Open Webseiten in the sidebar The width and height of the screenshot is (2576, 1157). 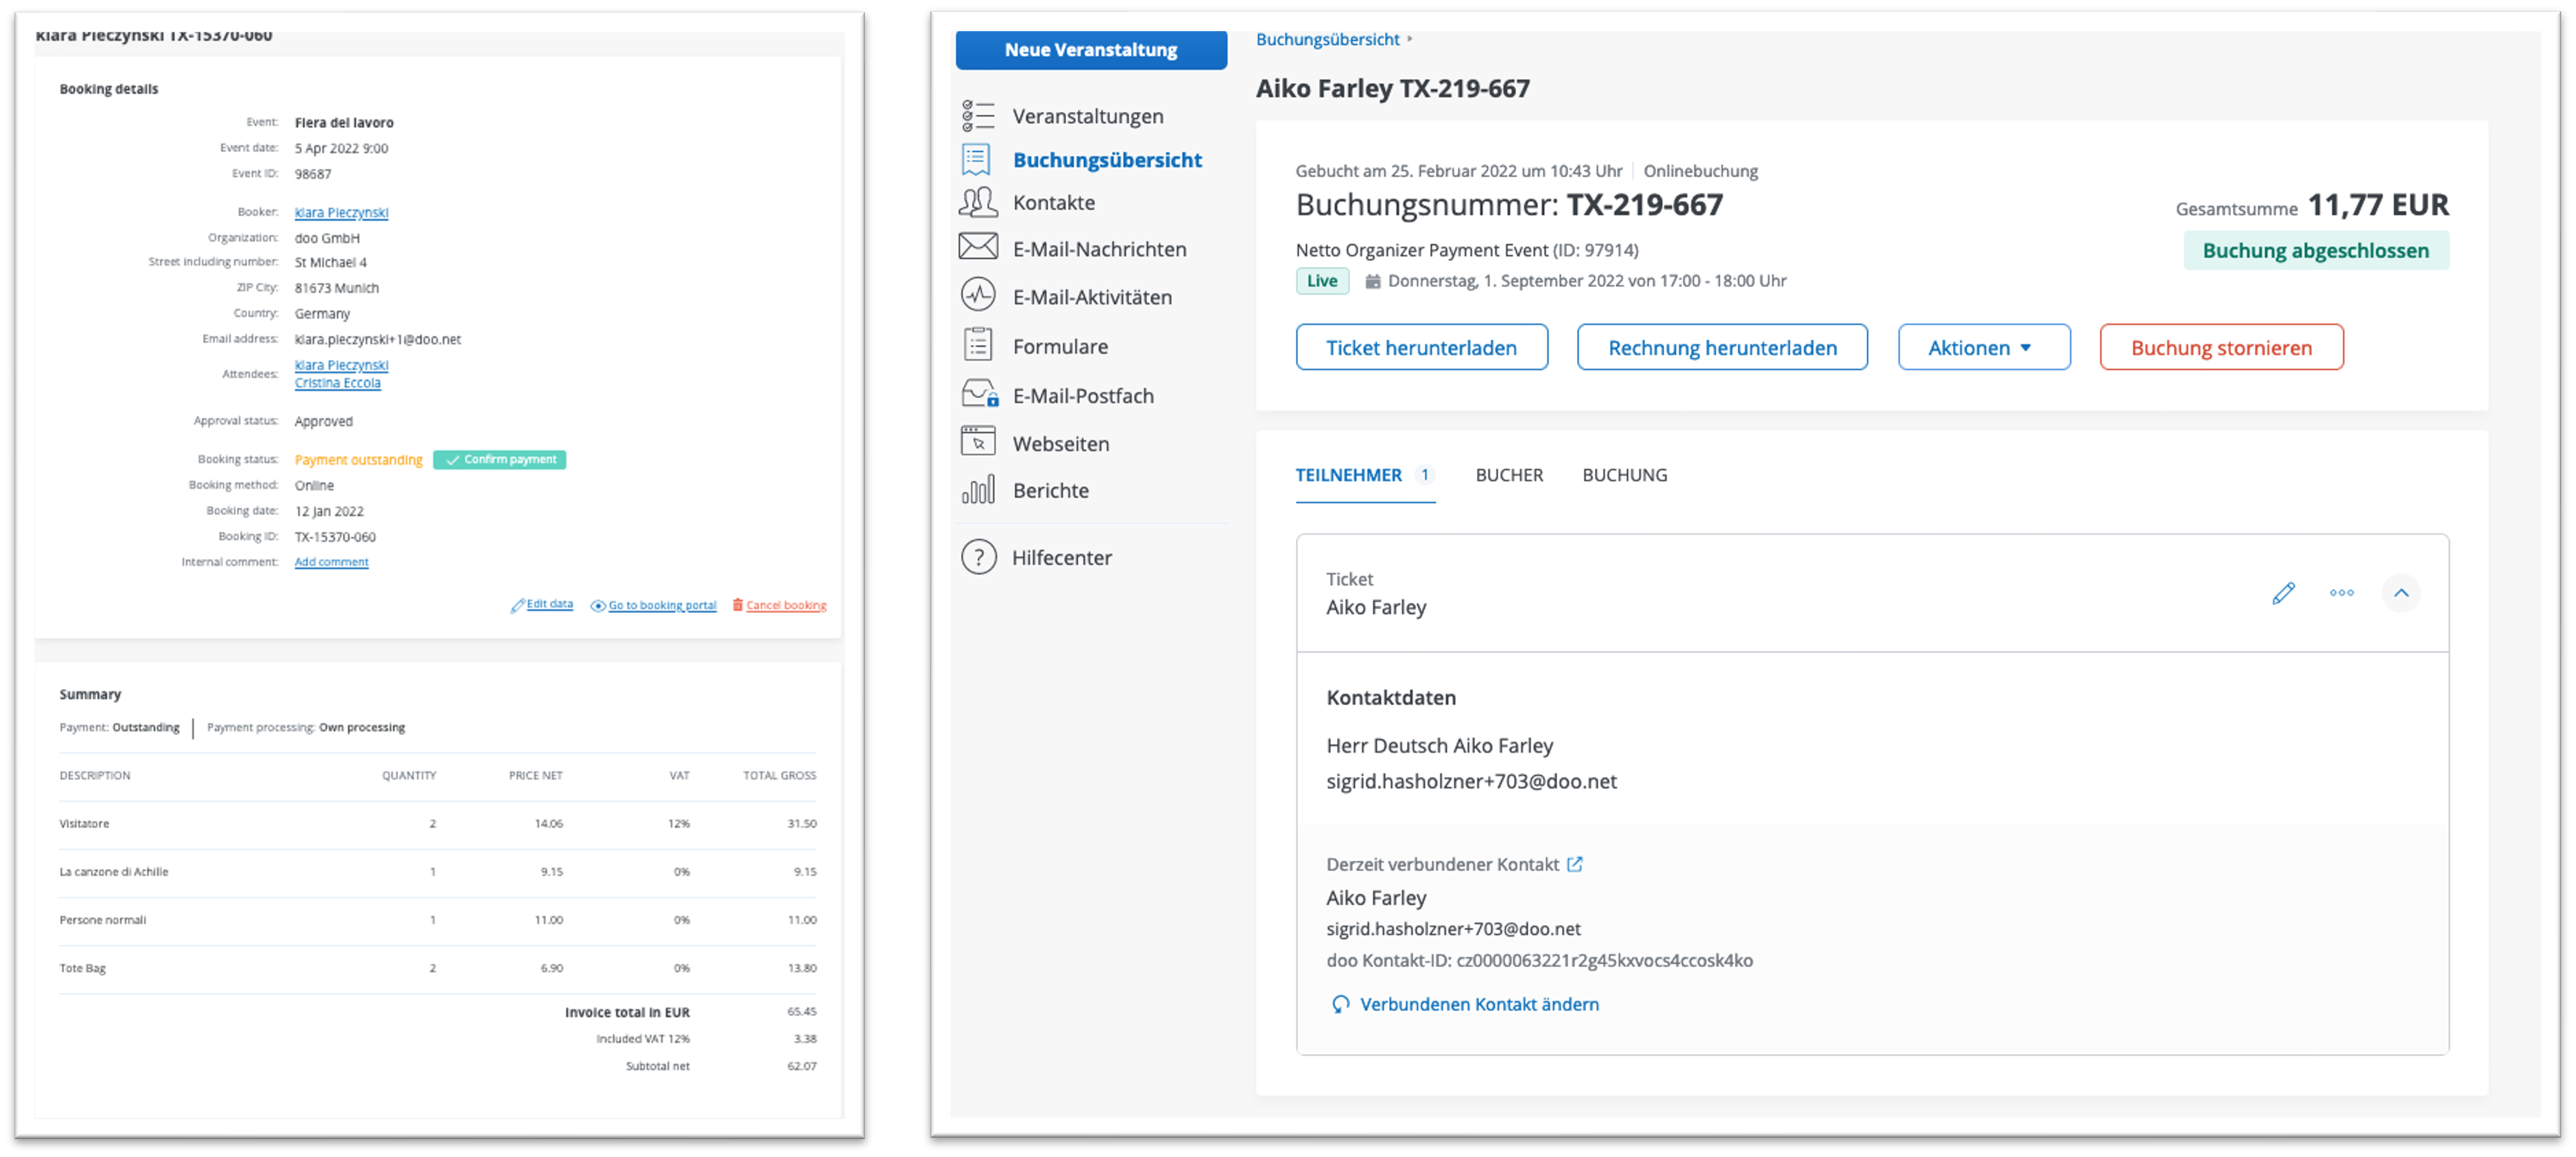point(1060,443)
